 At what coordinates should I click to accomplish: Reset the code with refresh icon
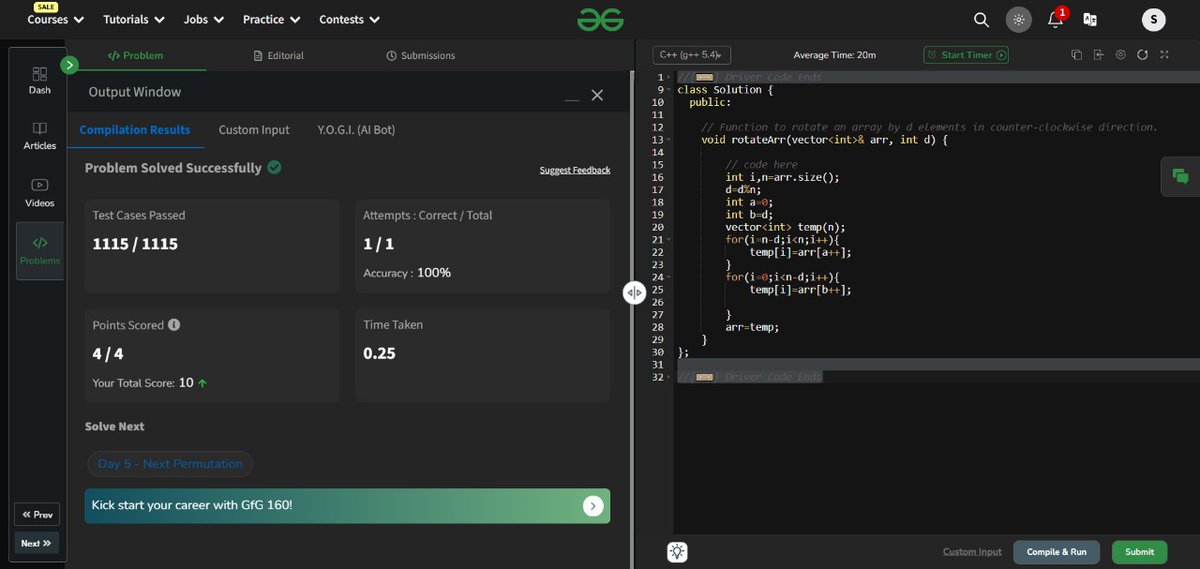click(1142, 55)
